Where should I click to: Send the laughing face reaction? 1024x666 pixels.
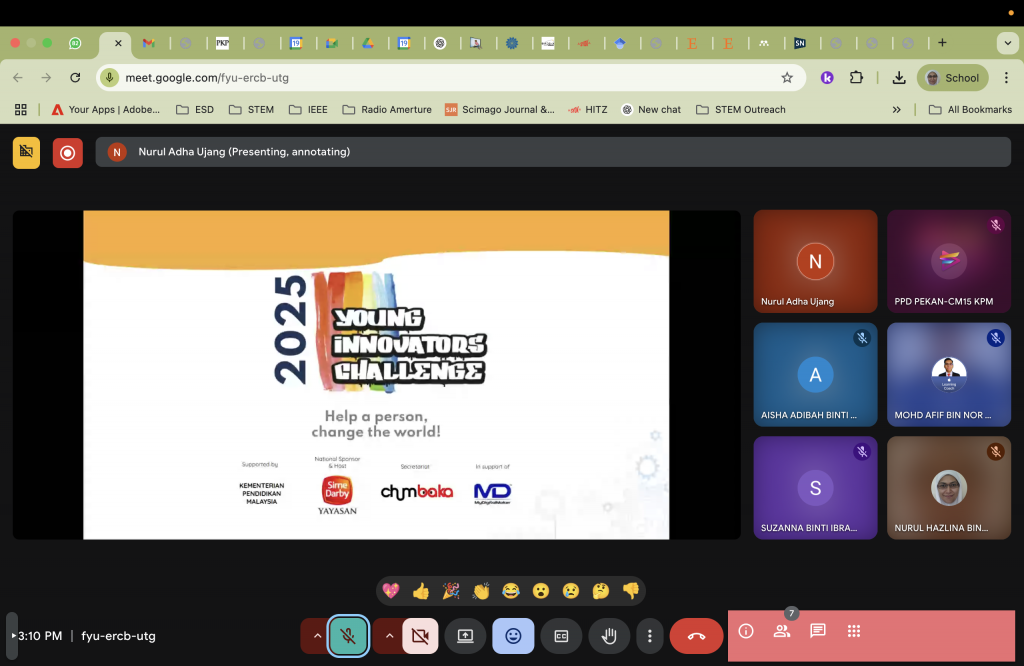point(511,591)
